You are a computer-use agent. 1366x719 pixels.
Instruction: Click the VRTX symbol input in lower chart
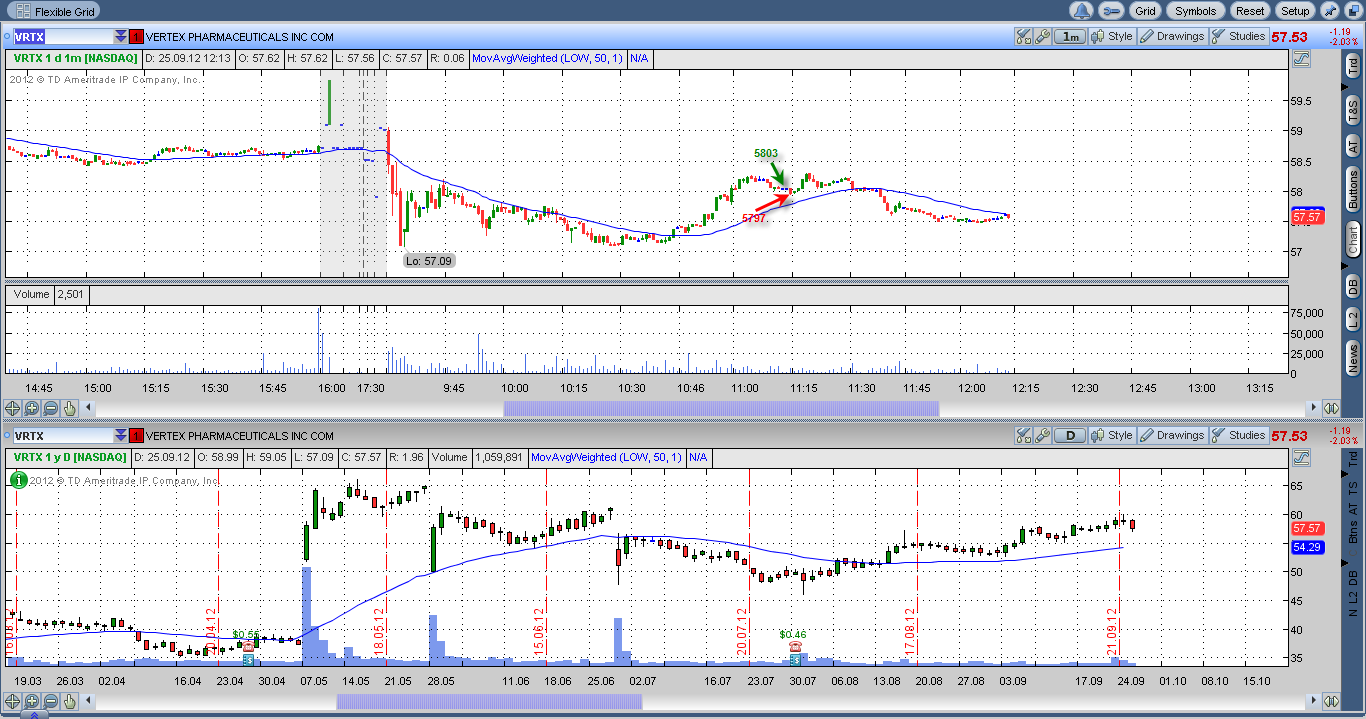click(60, 436)
